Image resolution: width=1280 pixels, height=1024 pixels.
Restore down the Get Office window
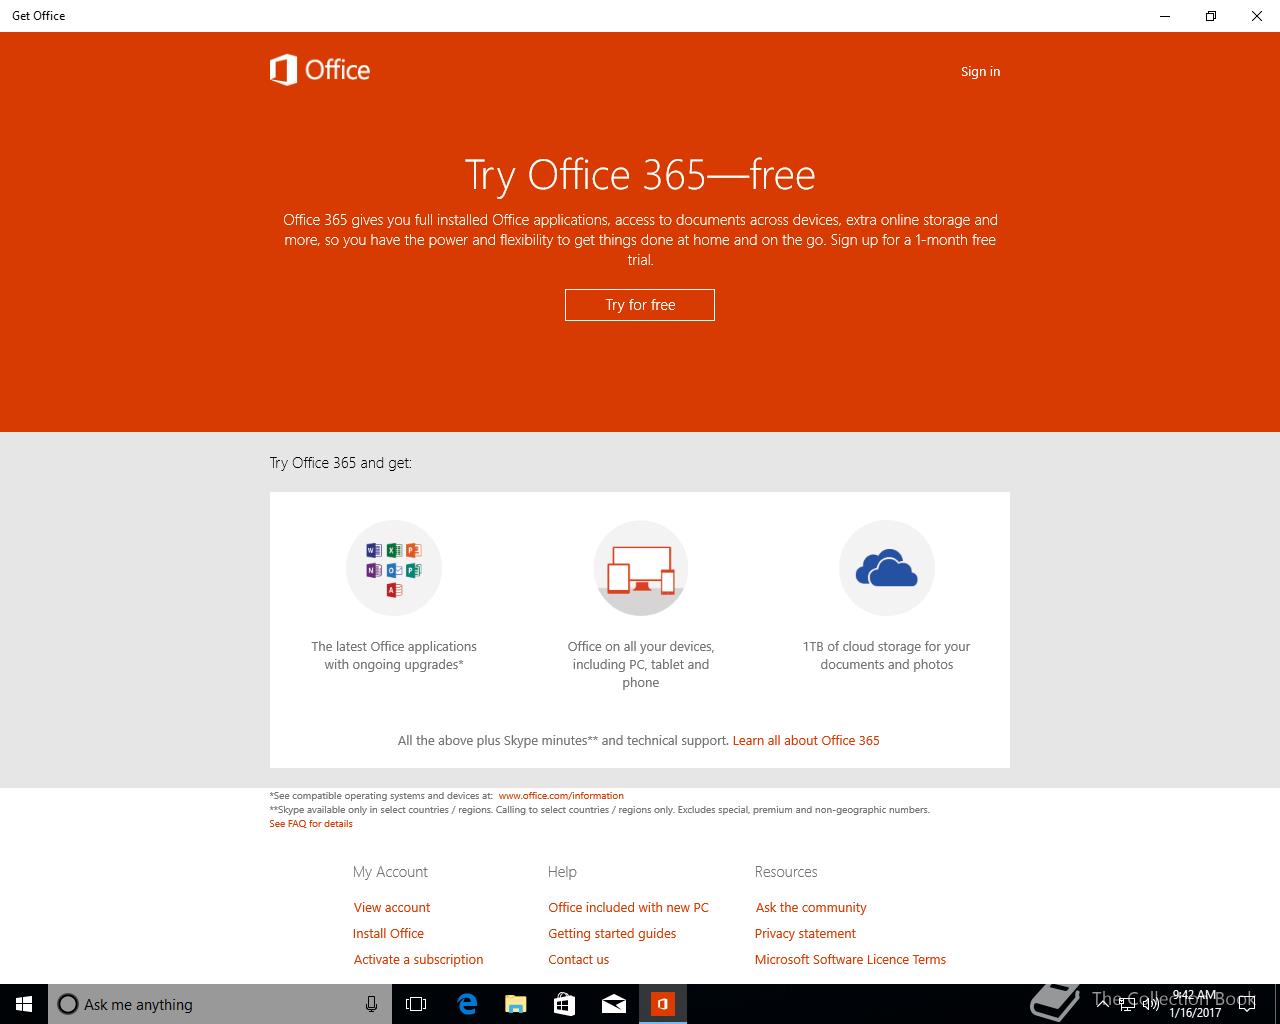tap(1211, 16)
